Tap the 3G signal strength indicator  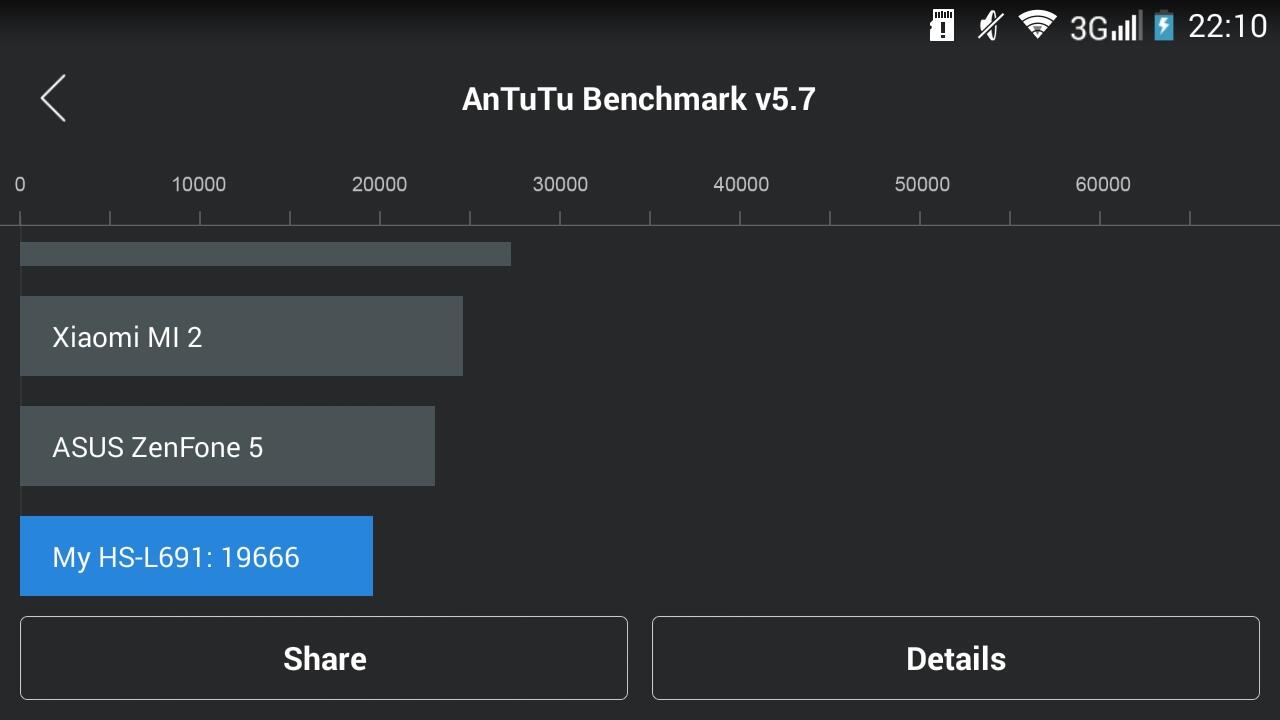[x=1105, y=27]
